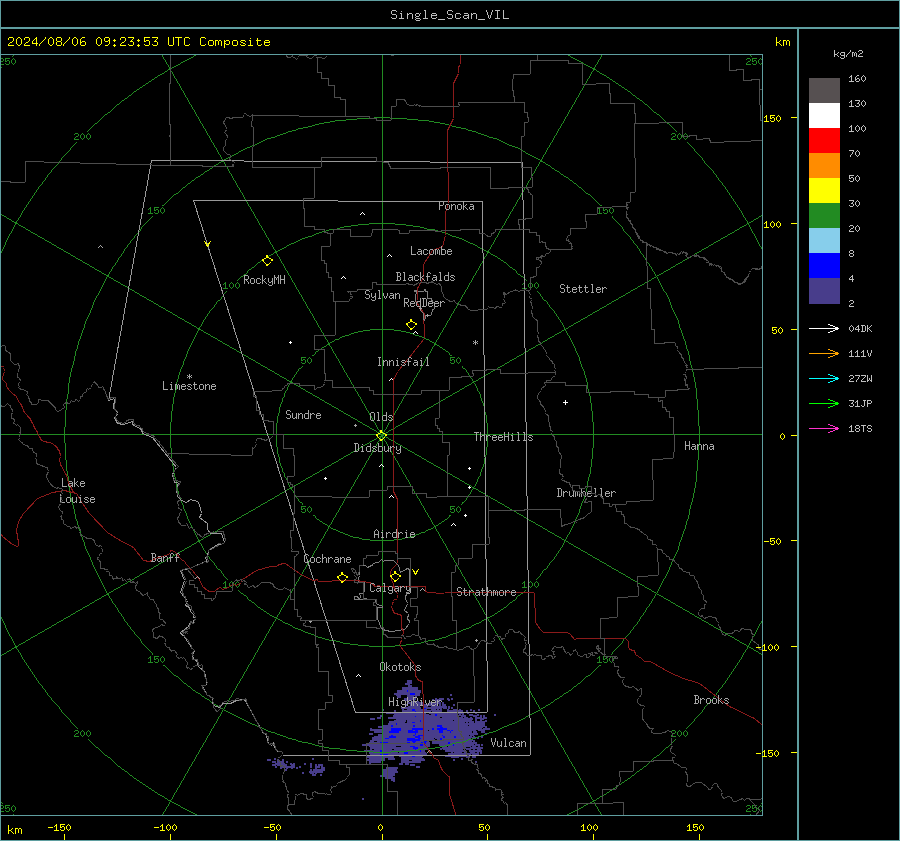Click the Banff label
This screenshot has height=841, width=900.
pyautogui.click(x=165, y=558)
